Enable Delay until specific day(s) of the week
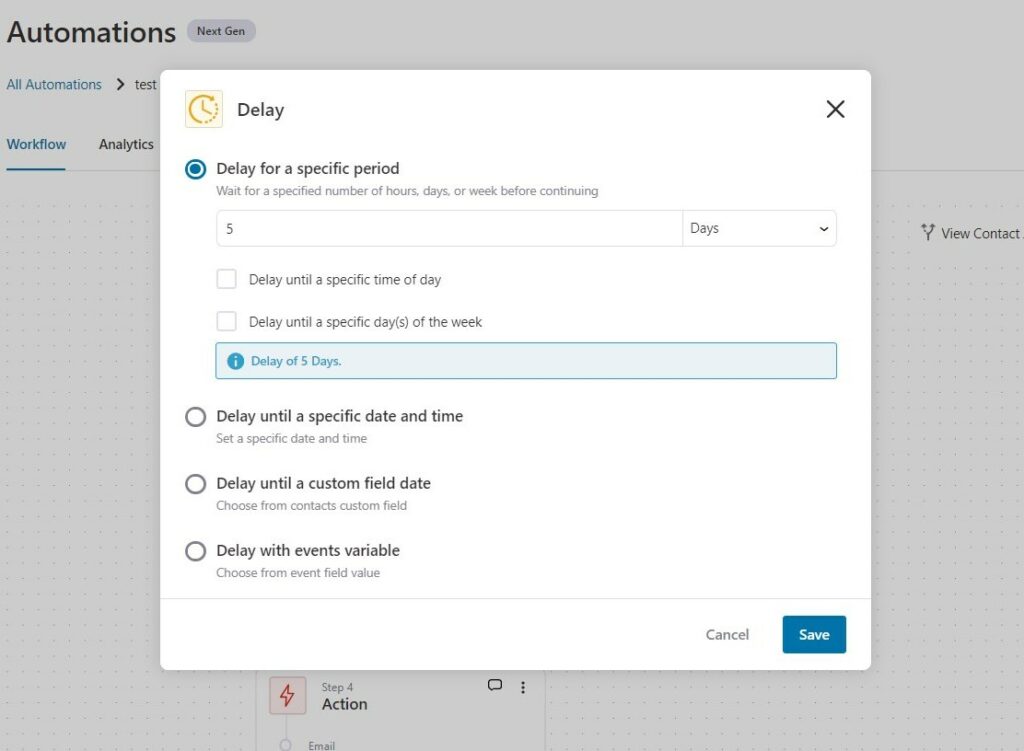The width and height of the screenshot is (1024, 751). 227,321
